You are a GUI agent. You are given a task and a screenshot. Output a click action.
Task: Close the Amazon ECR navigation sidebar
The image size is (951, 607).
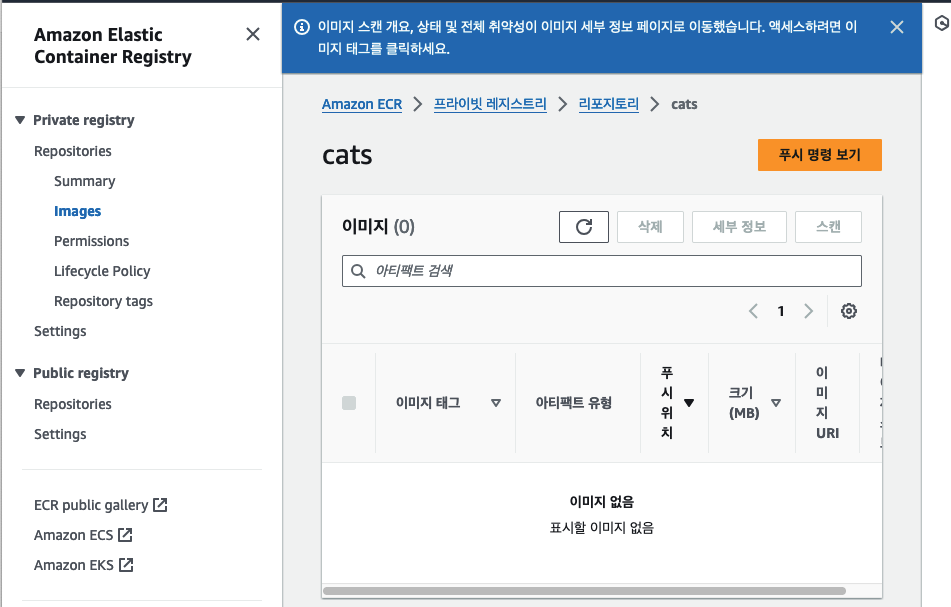pyautogui.click(x=253, y=34)
